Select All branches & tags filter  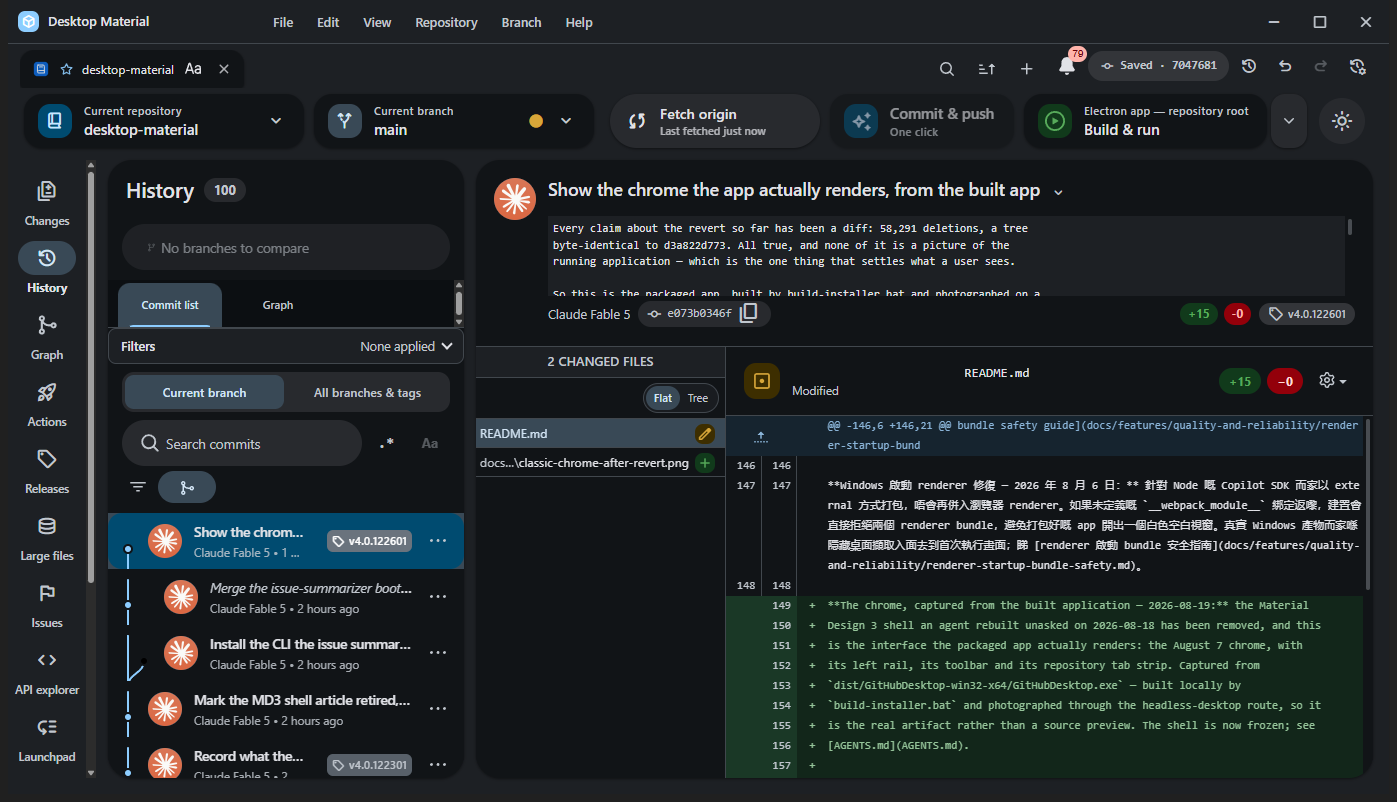pos(367,393)
